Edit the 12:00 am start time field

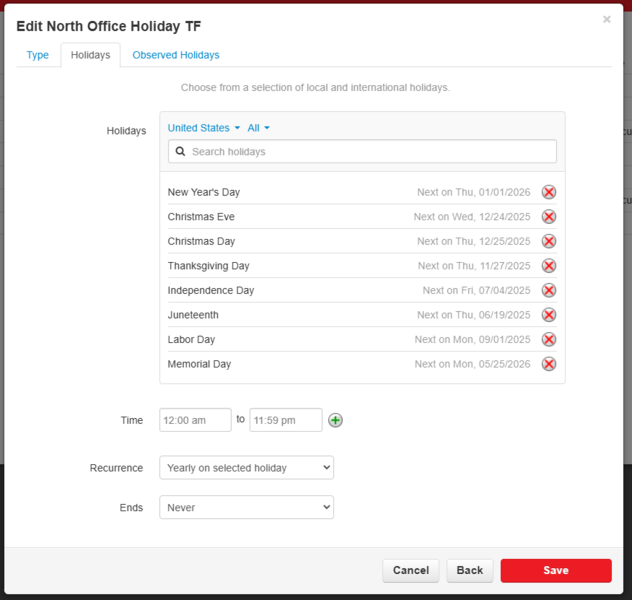195,420
